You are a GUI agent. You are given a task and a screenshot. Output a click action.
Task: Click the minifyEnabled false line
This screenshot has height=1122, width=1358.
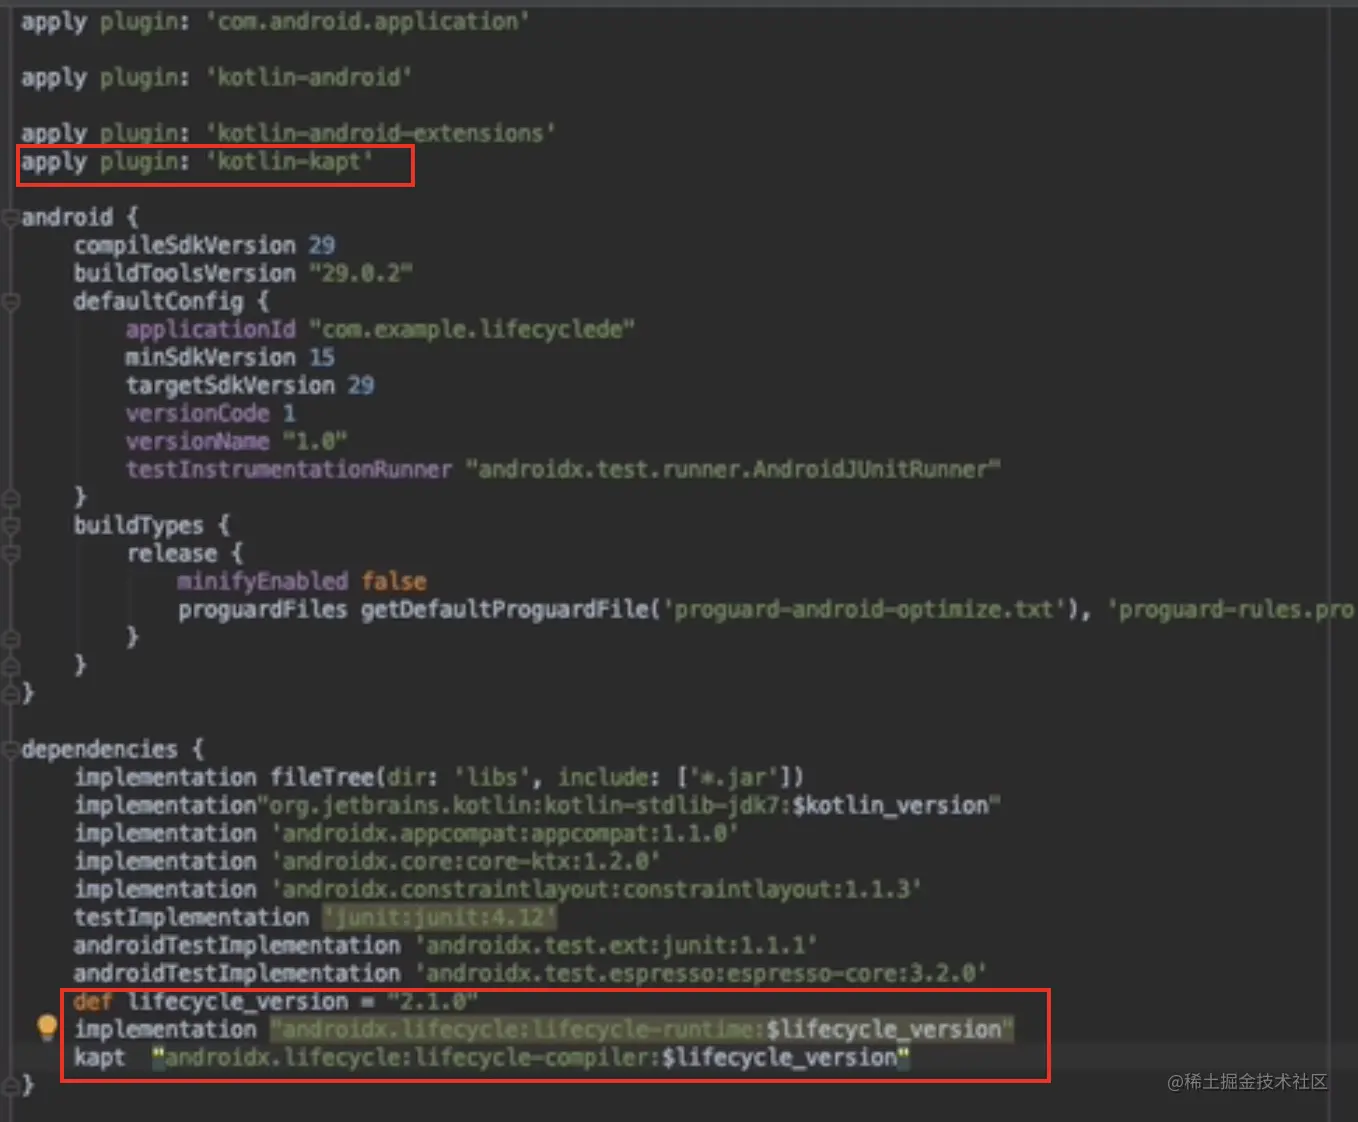[302, 581]
